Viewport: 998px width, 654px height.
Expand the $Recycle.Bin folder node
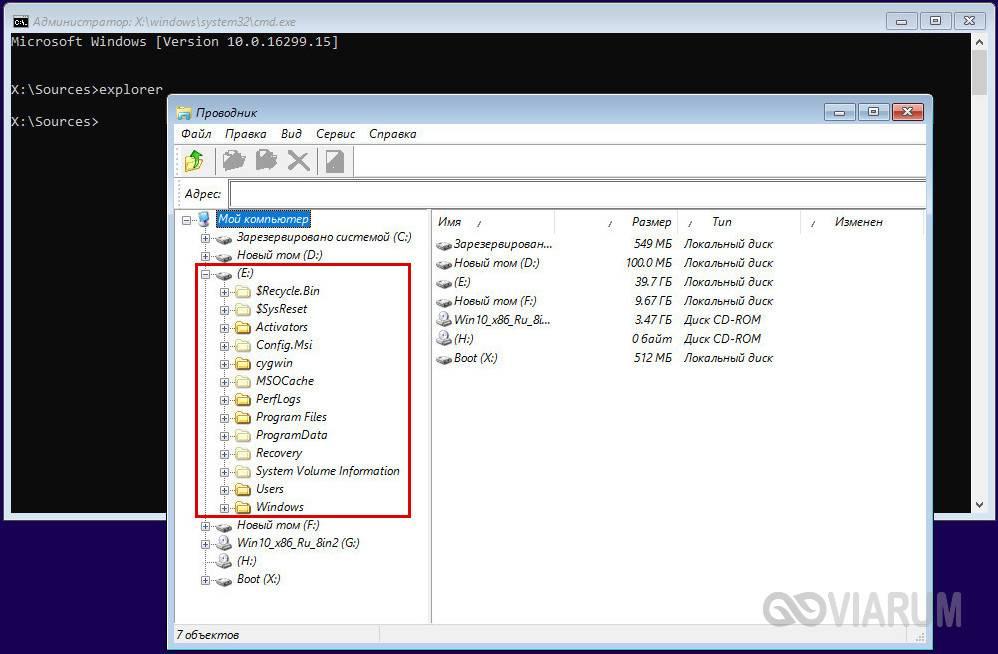coord(224,292)
